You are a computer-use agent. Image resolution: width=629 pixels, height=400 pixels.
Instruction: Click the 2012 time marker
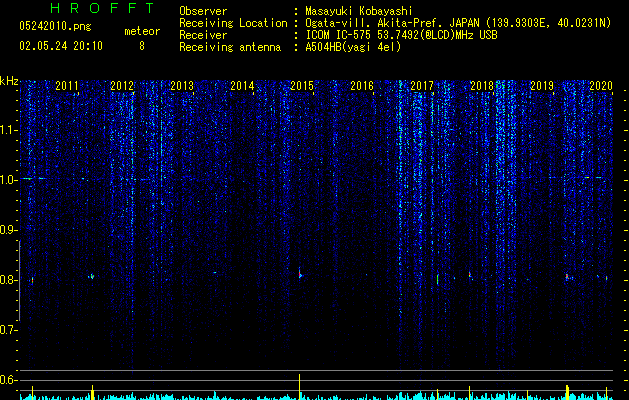coord(122,86)
